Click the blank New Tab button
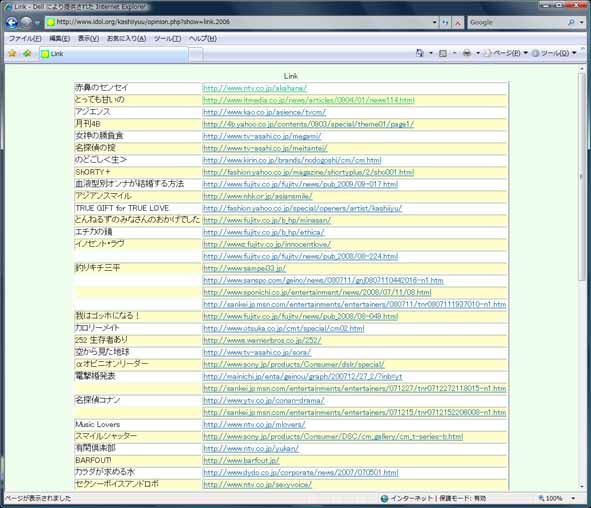 coord(196,54)
